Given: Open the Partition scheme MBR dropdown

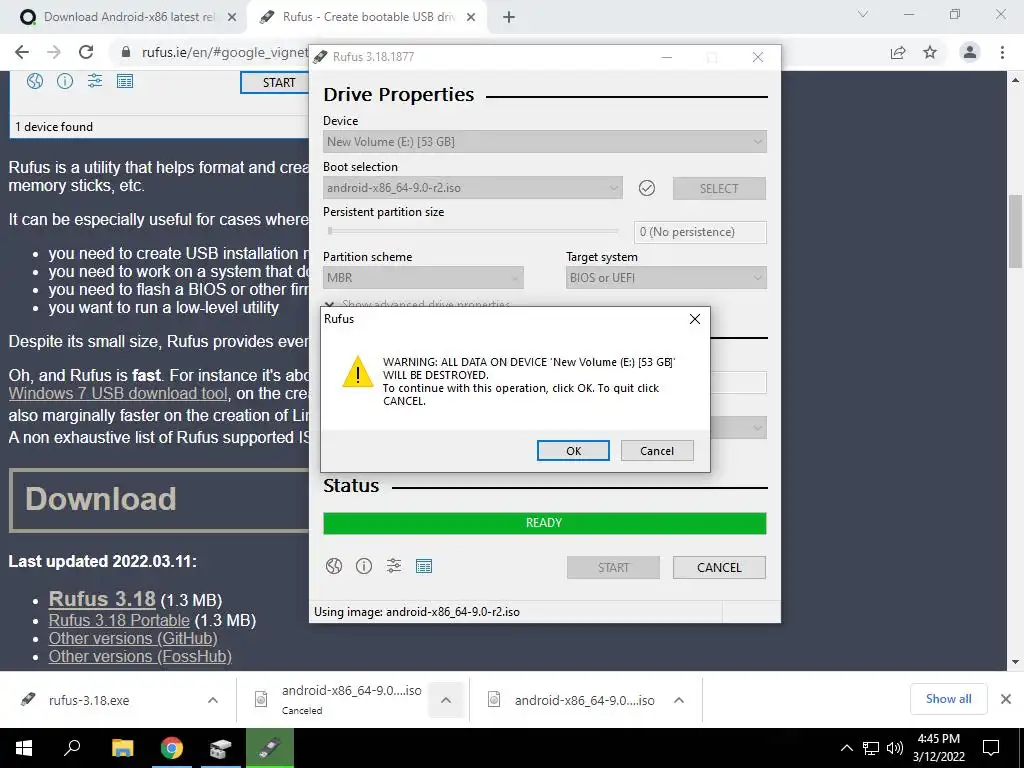Looking at the screenshot, I should click(x=423, y=278).
